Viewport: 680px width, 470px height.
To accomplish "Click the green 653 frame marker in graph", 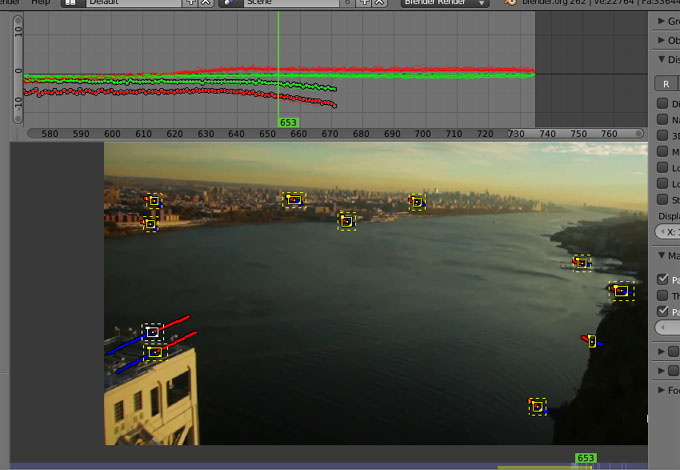I will tap(288, 123).
